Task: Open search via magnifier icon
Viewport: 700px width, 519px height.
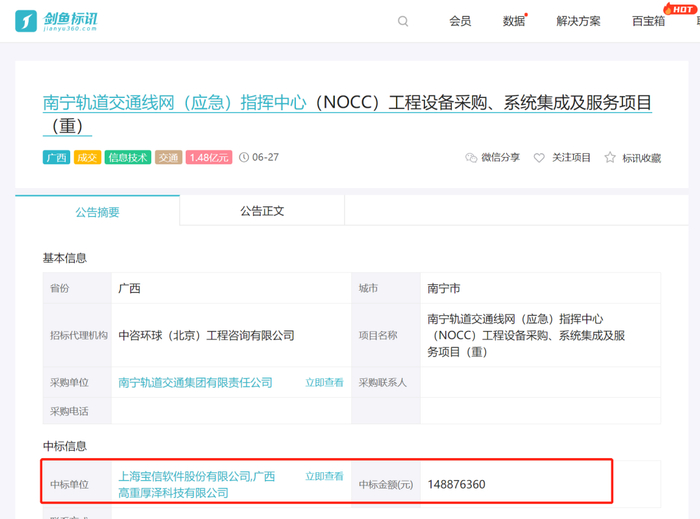Action: (403, 21)
